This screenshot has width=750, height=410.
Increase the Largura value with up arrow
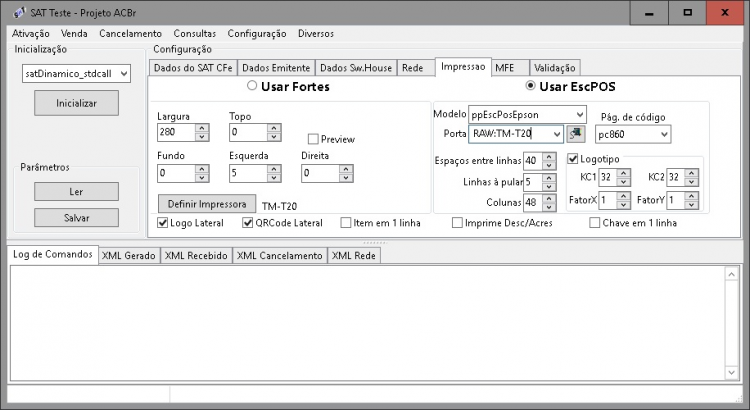pos(202,128)
